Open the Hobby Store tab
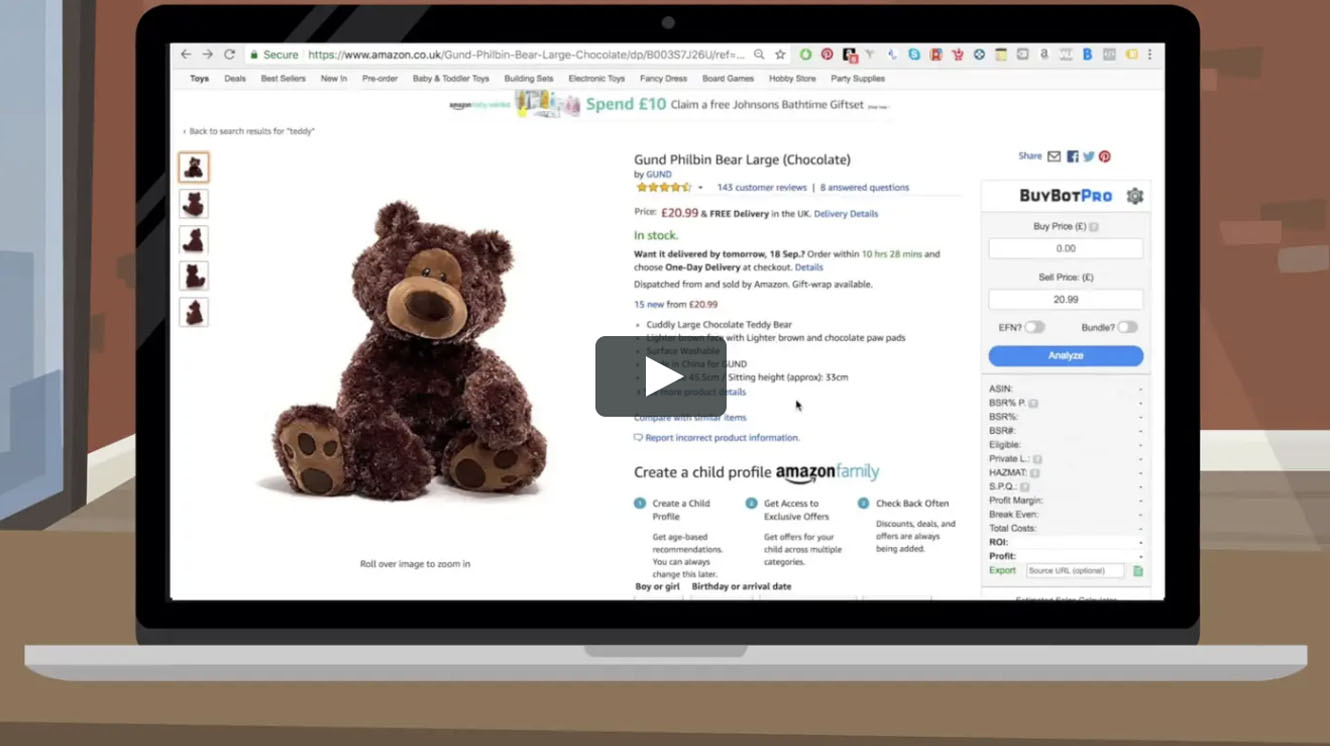The image size is (1330, 746). [792, 78]
